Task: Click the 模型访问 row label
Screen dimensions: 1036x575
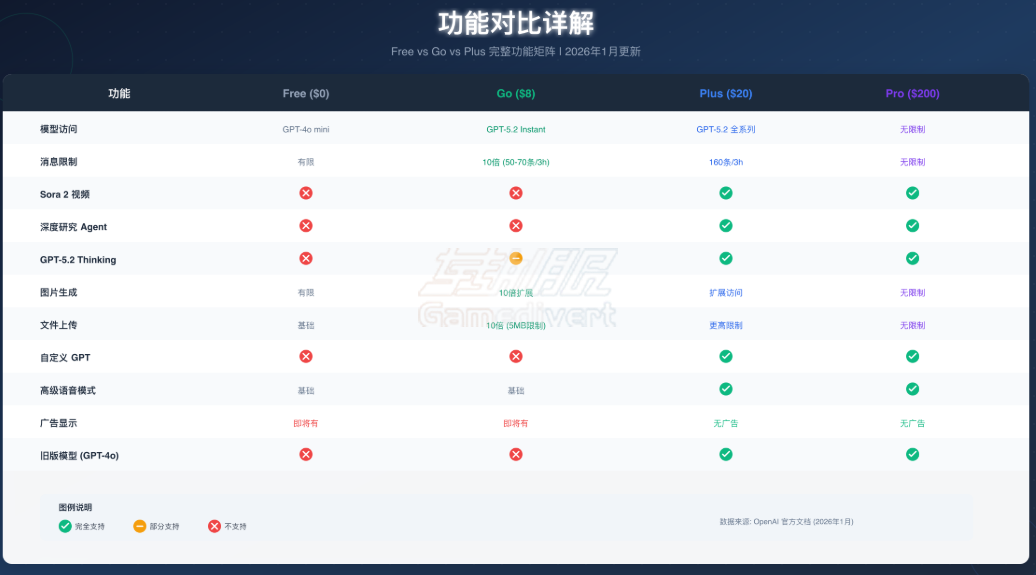Action: 59,129
